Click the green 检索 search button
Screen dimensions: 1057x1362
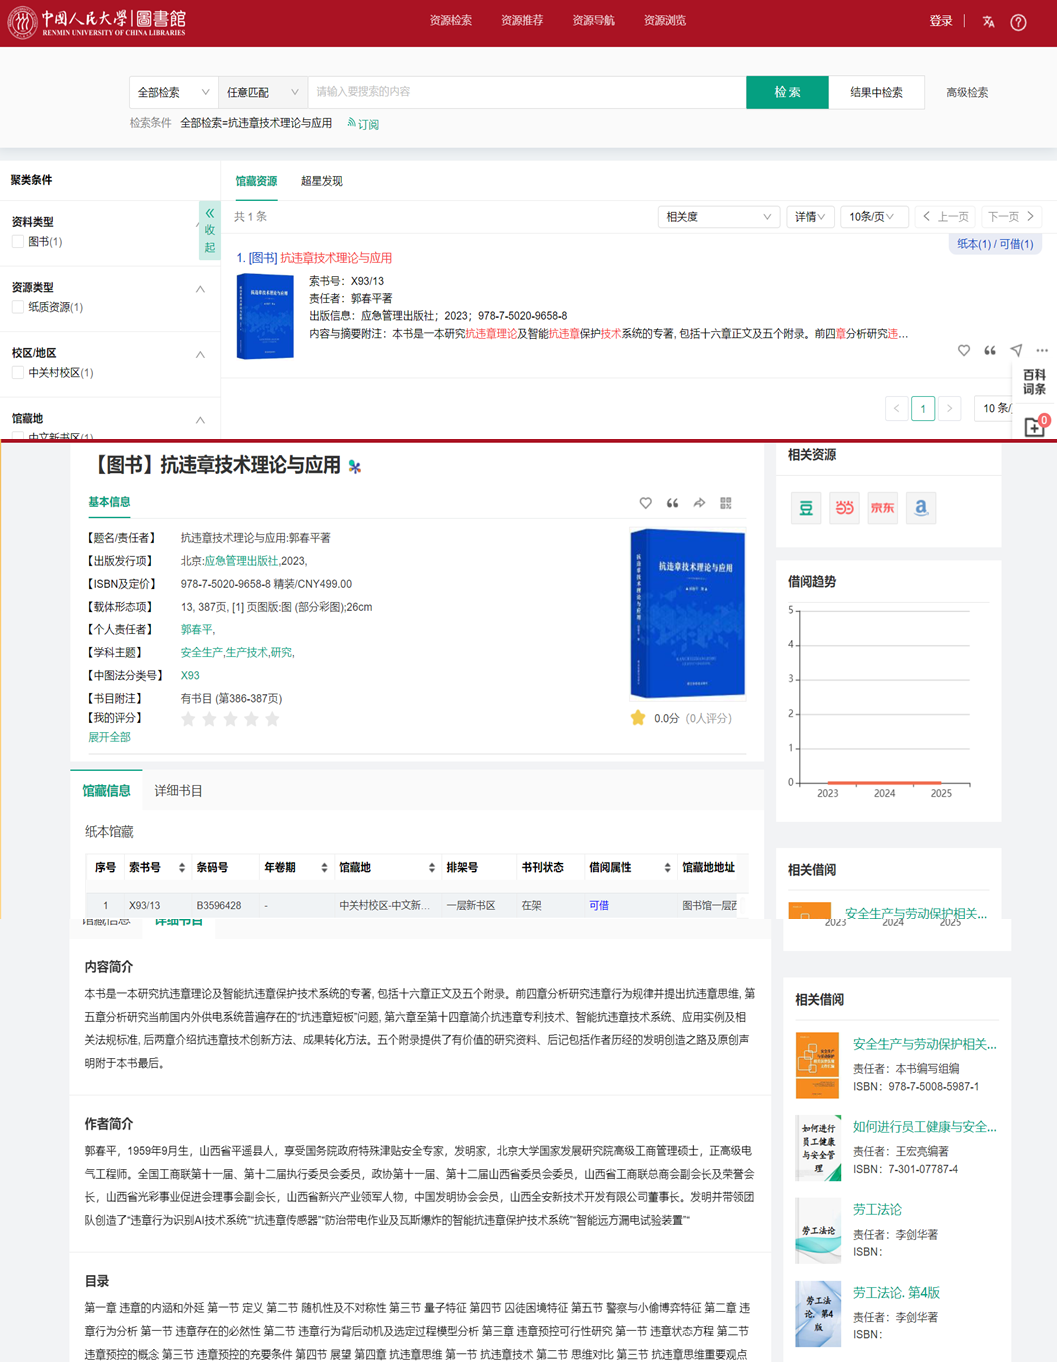(x=787, y=92)
